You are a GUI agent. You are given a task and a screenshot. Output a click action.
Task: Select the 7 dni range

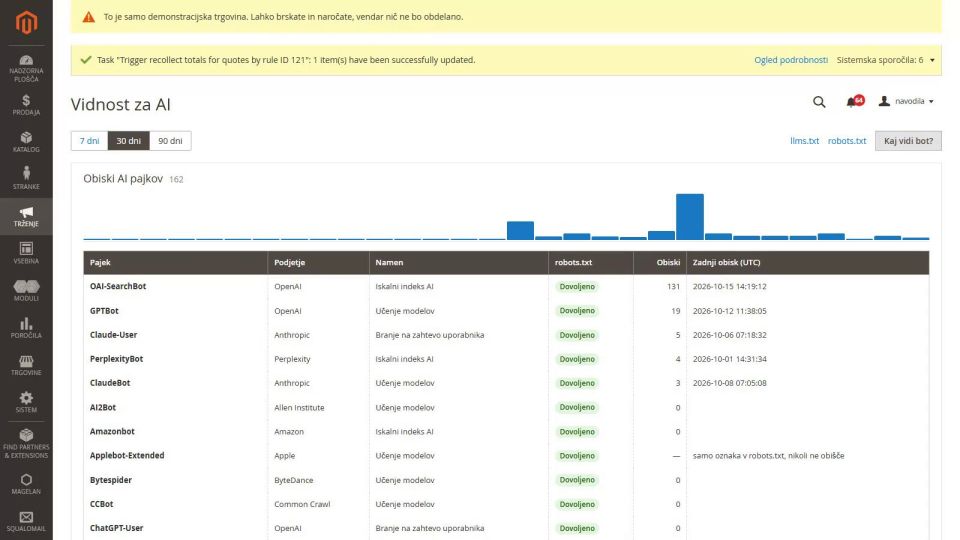click(89, 141)
